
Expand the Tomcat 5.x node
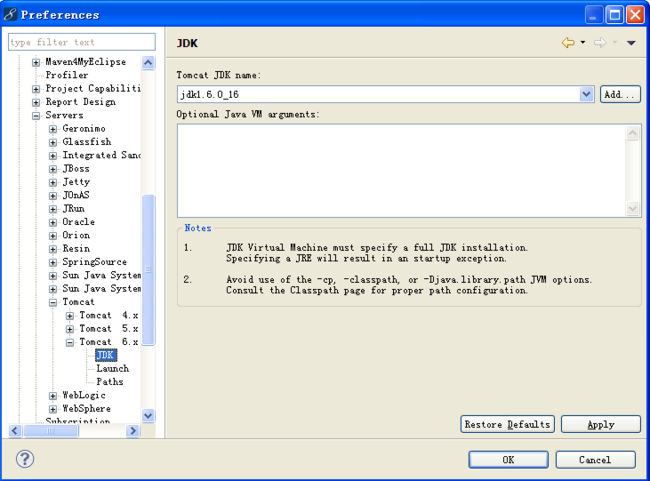tap(70, 329)
